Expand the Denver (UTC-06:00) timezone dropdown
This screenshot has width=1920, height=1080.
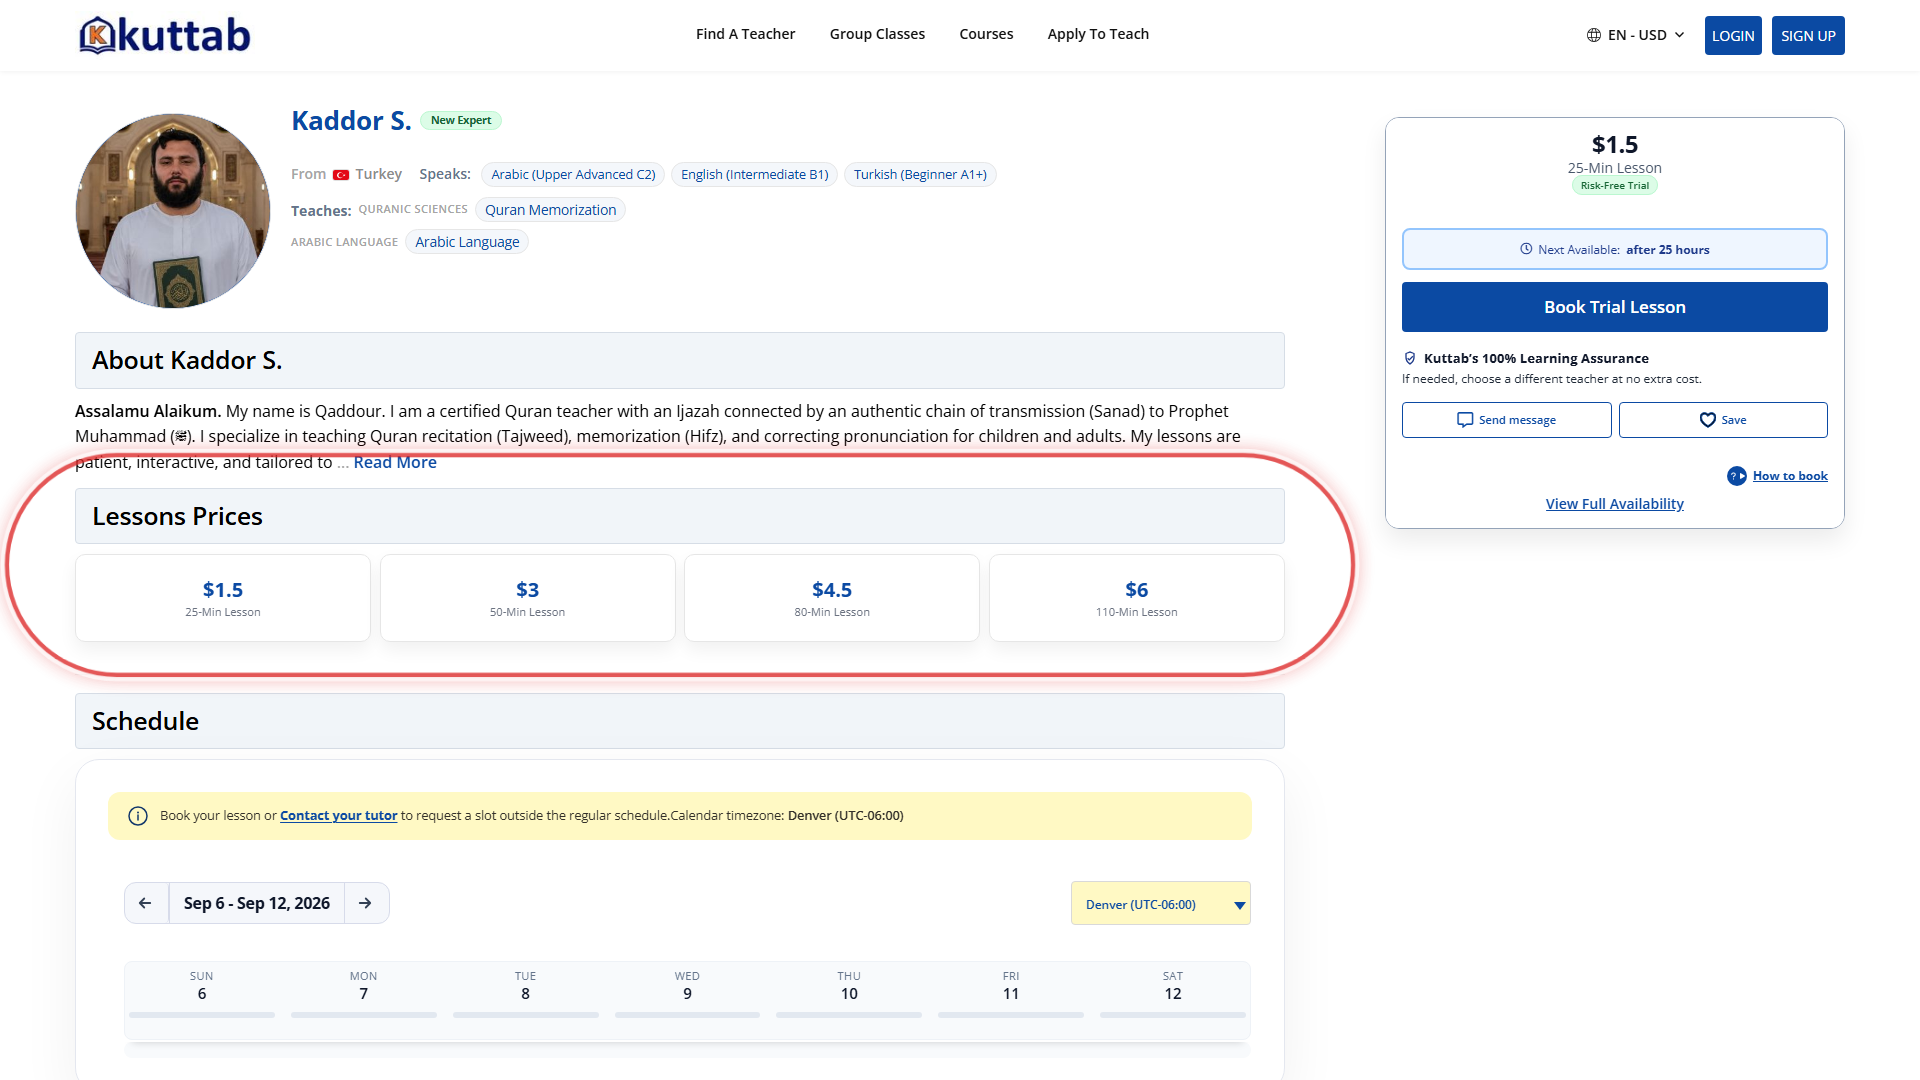pos(1160,904)
